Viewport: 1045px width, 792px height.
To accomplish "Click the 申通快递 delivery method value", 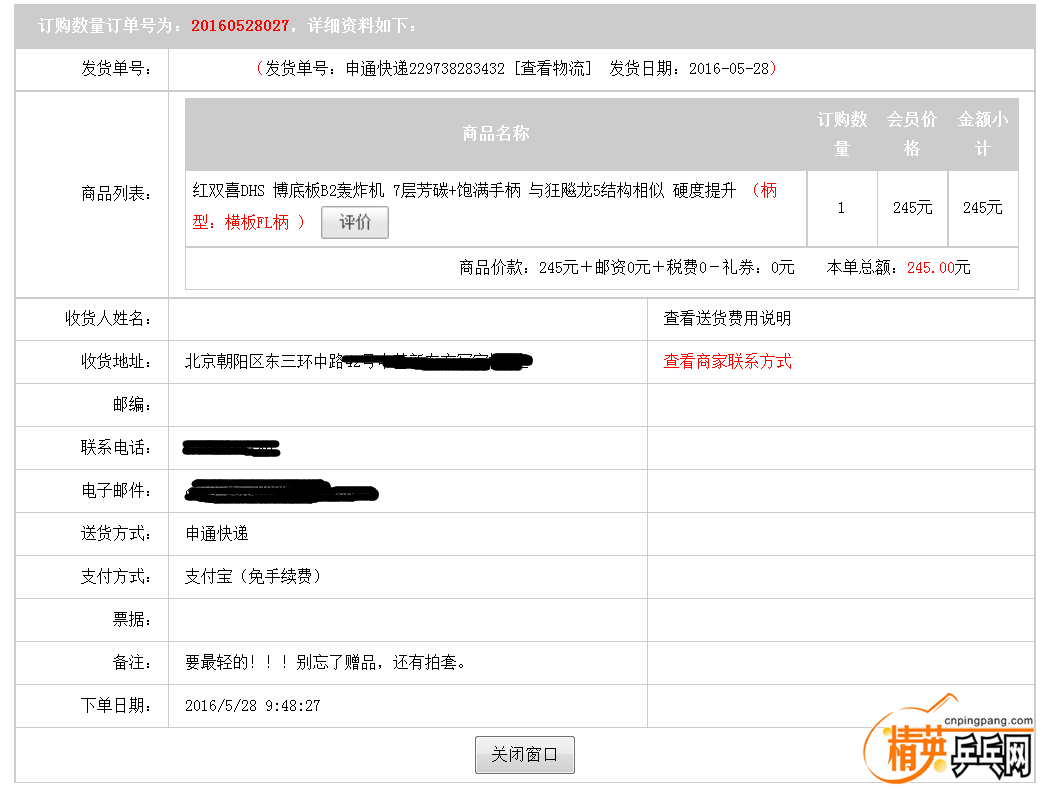I will tap(217, 533).
